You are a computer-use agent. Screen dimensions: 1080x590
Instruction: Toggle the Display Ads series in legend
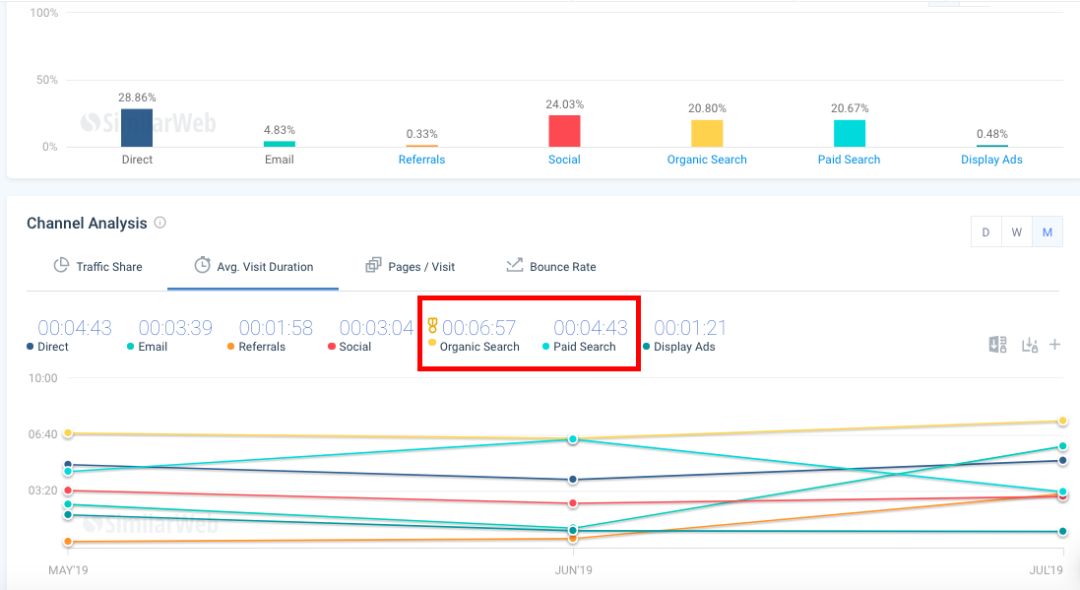(x=679, y=347)
